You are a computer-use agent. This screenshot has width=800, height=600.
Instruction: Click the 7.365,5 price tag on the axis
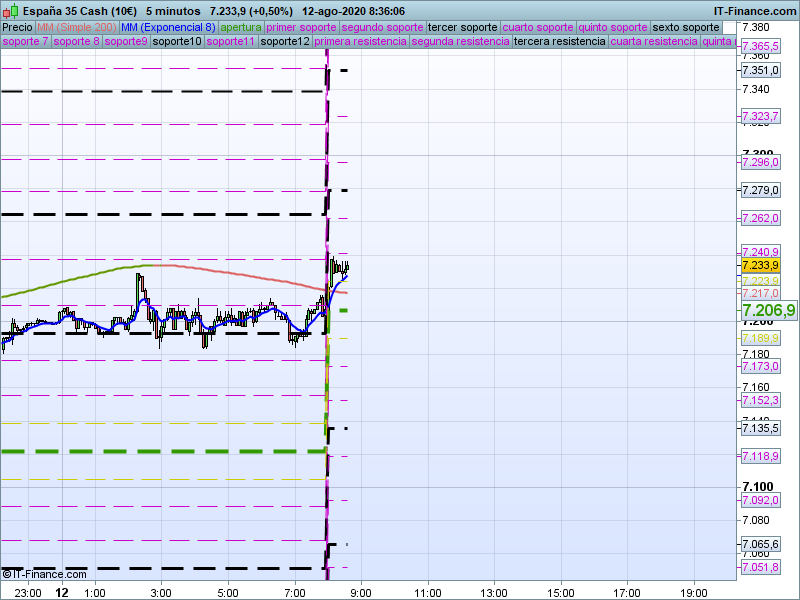pyautogui.click(x=759, y=47)
